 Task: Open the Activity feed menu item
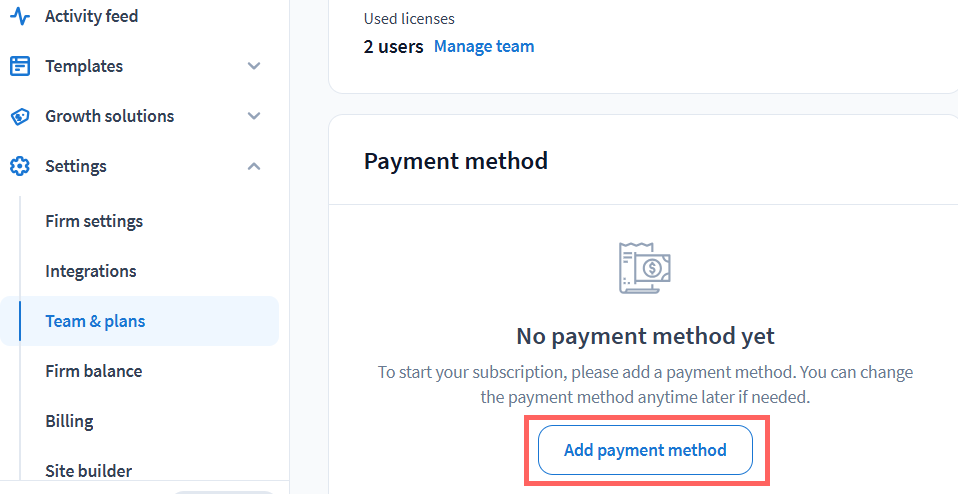pos(91,16)
